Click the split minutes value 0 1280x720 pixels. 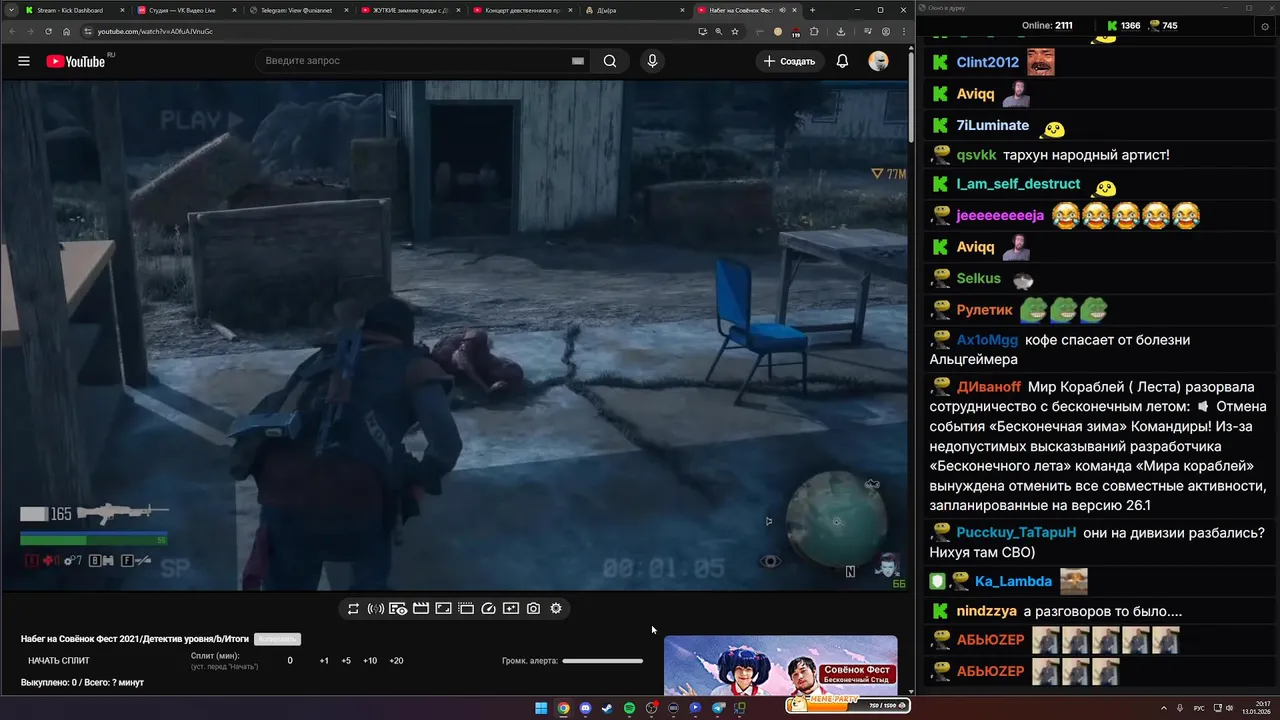pyautogui.click(x=290, y=661)
